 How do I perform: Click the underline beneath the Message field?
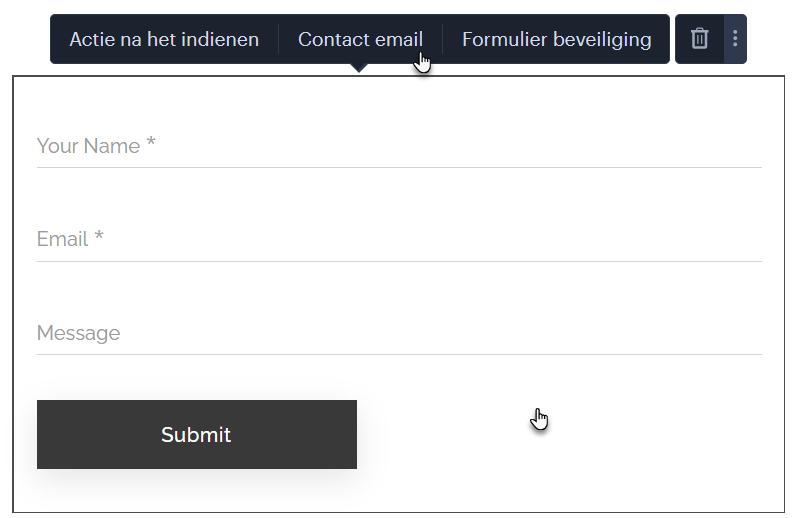point(400,354)
